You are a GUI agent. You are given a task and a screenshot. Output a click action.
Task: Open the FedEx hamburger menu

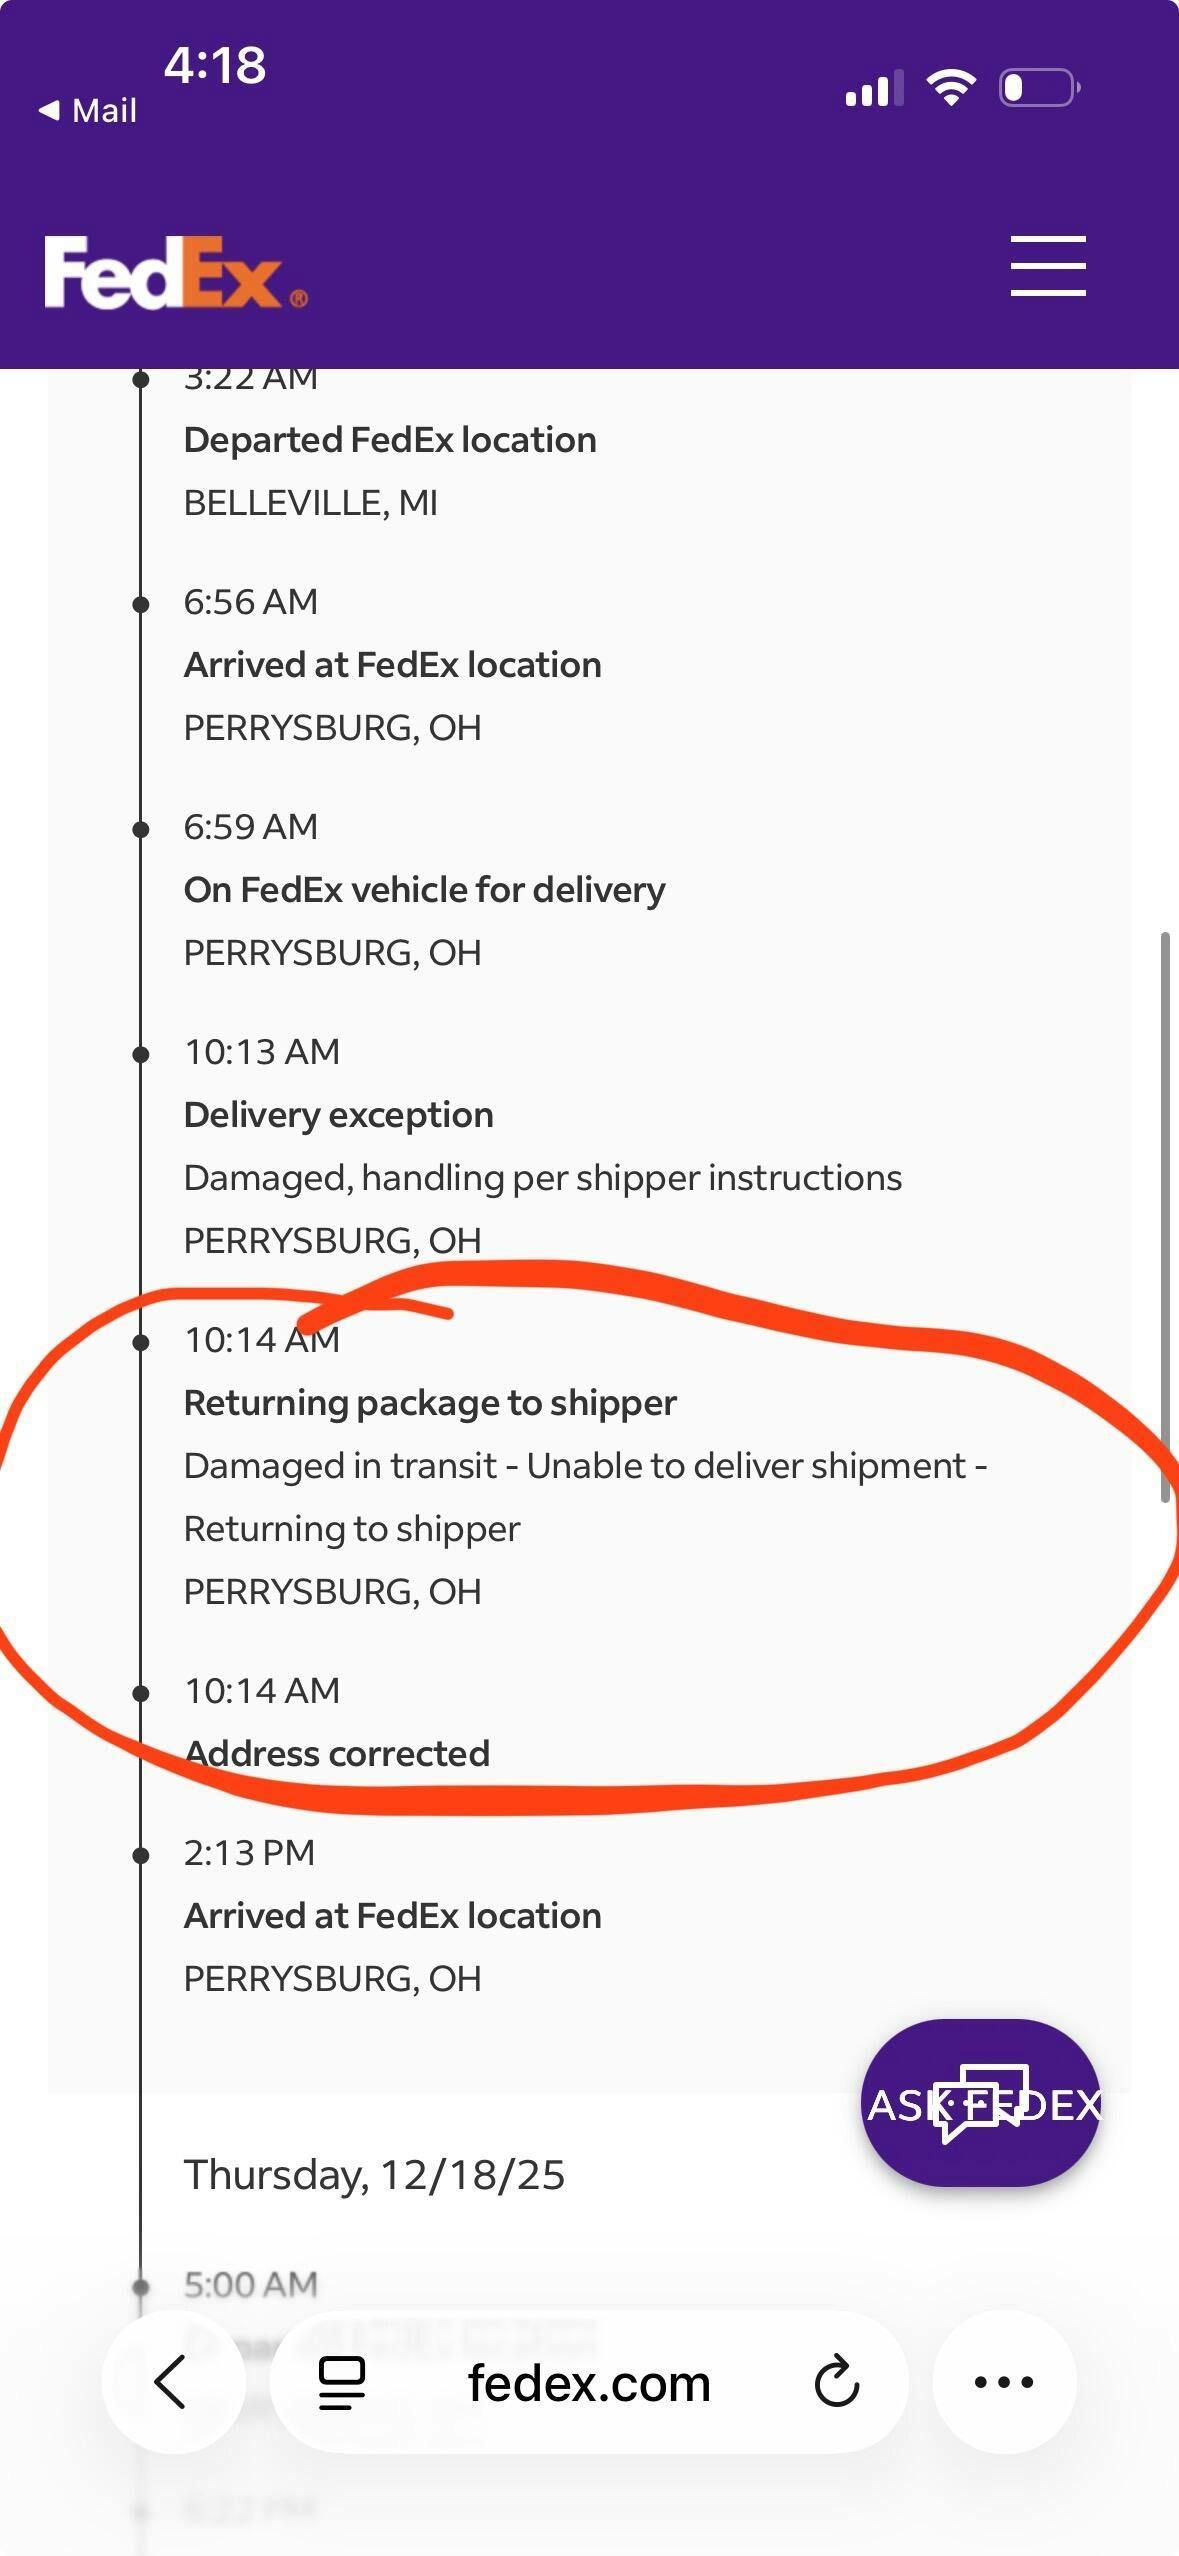(x=1047, y=266)
